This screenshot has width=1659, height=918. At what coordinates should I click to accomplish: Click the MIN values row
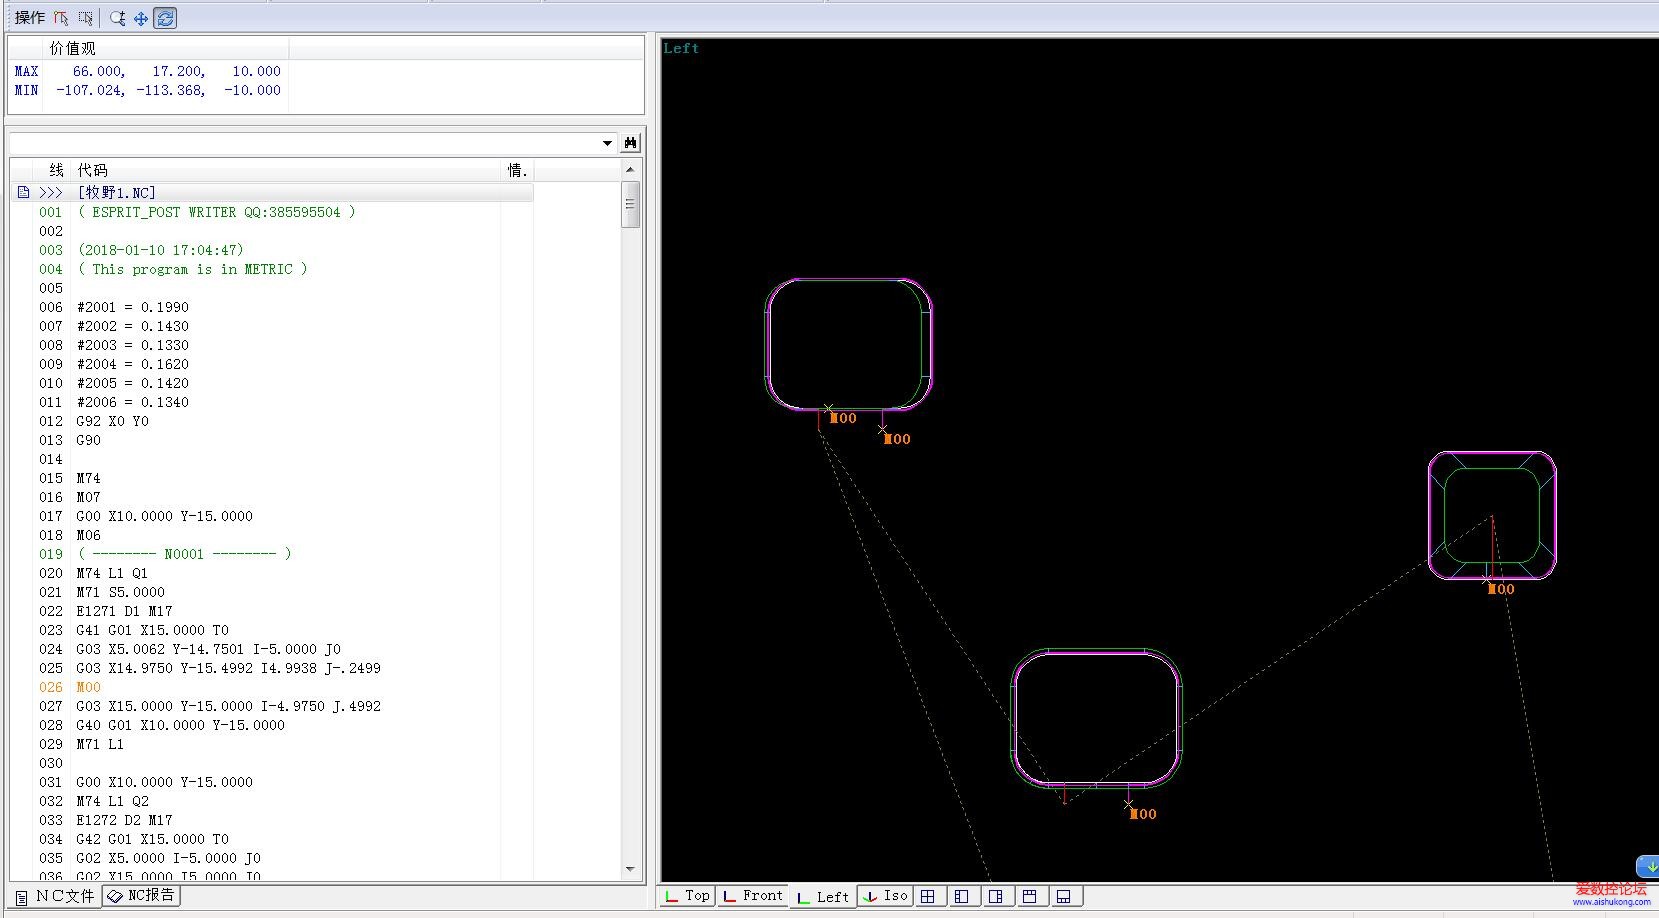click(x=148, y=90)
